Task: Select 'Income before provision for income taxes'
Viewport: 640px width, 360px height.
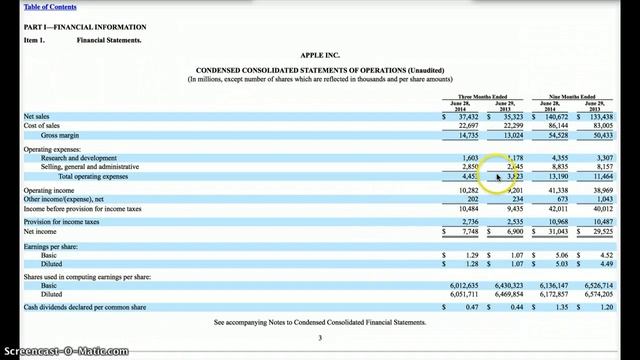Action: [x=82, y=209]
